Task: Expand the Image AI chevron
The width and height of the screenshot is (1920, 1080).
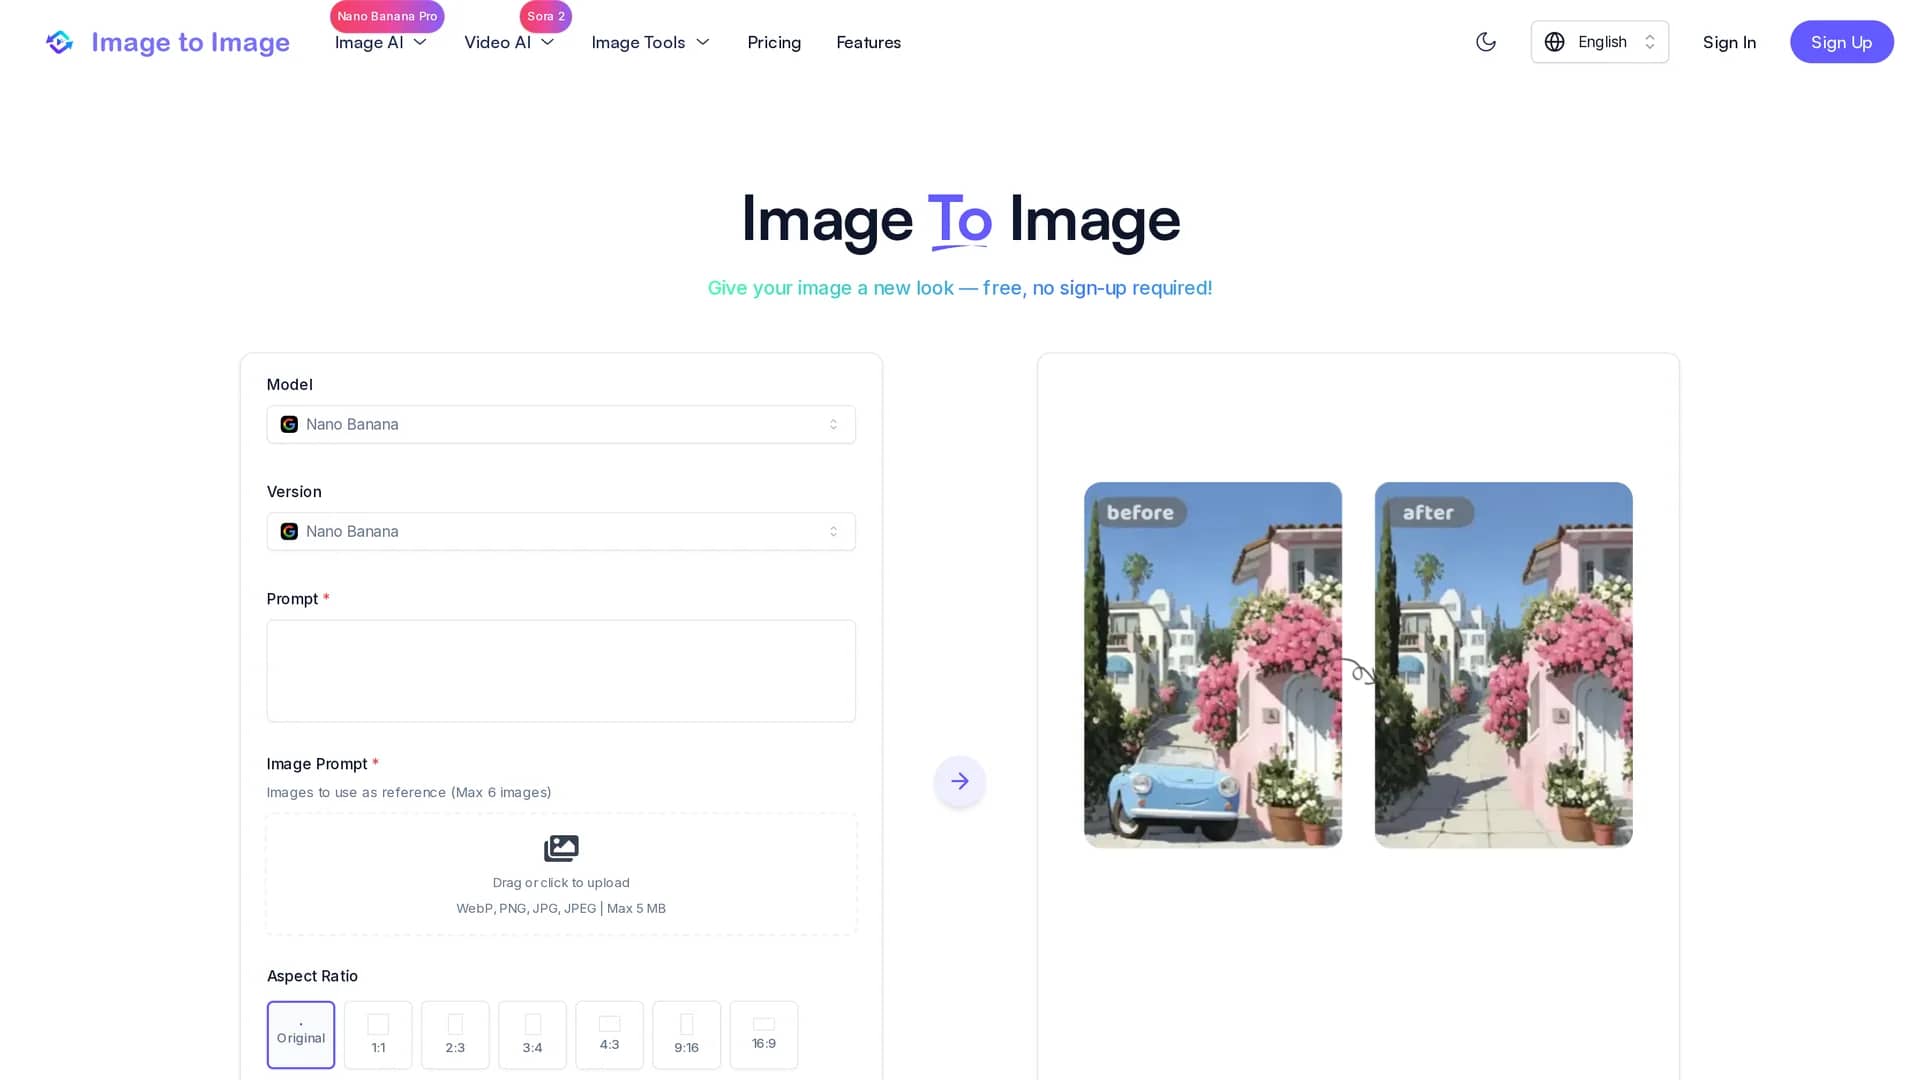Action: tap(420, 42)
